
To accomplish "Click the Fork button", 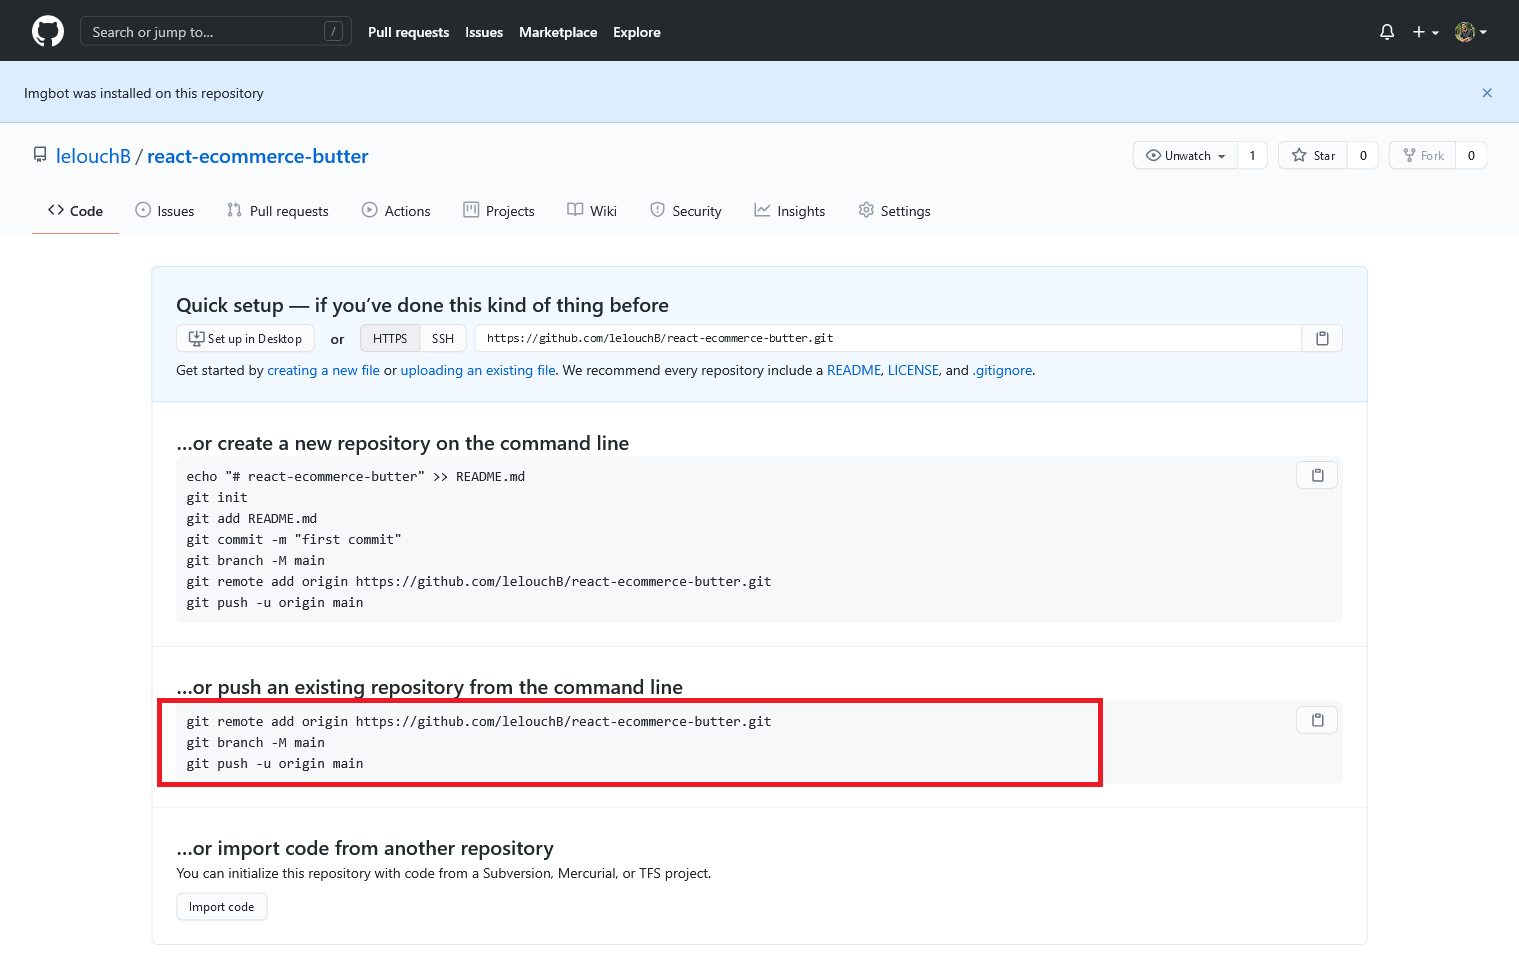I will 1423,155.
